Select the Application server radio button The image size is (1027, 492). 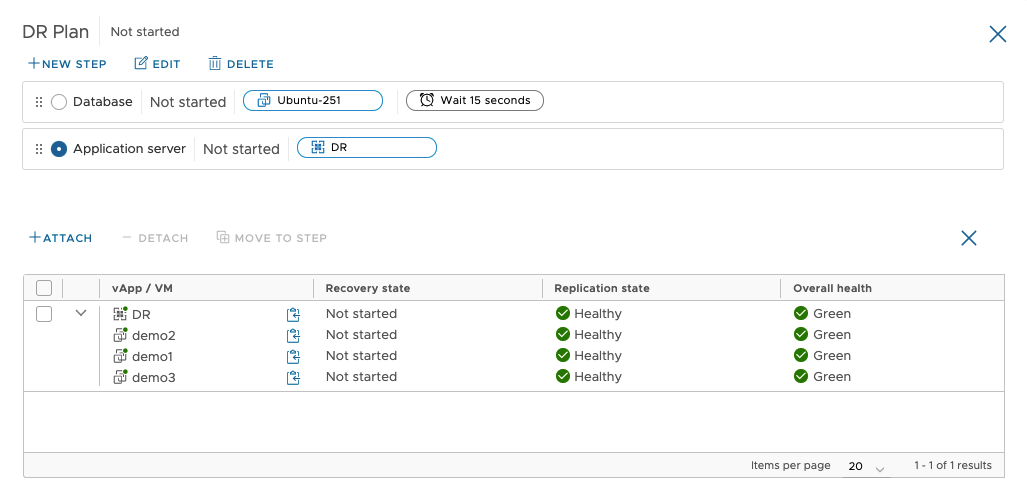(x=59, y=149)
